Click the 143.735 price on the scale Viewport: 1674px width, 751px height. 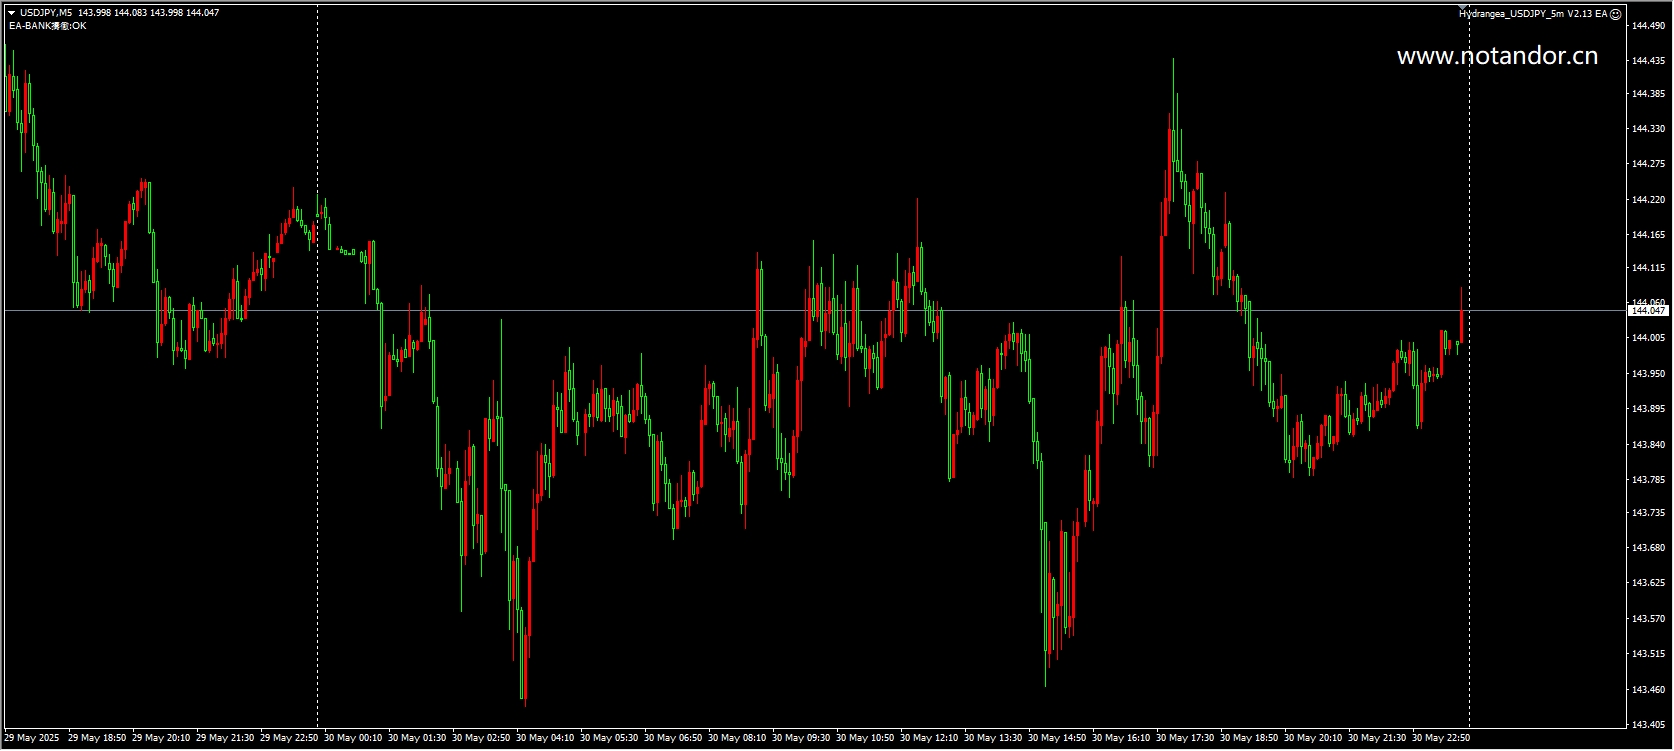coord(1648,513)
